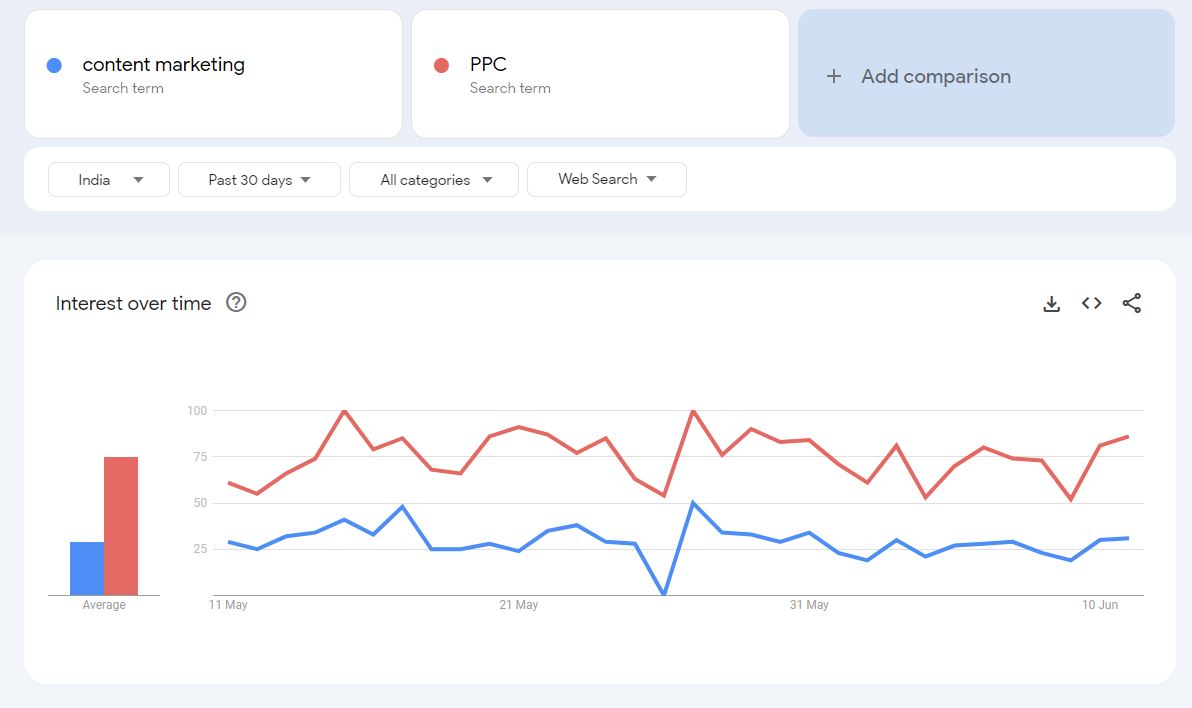The width and height of the screenshot is (1192, 708).
Task: Open the Past 30 days time range dropdown
Action: (x=258, y=179)
